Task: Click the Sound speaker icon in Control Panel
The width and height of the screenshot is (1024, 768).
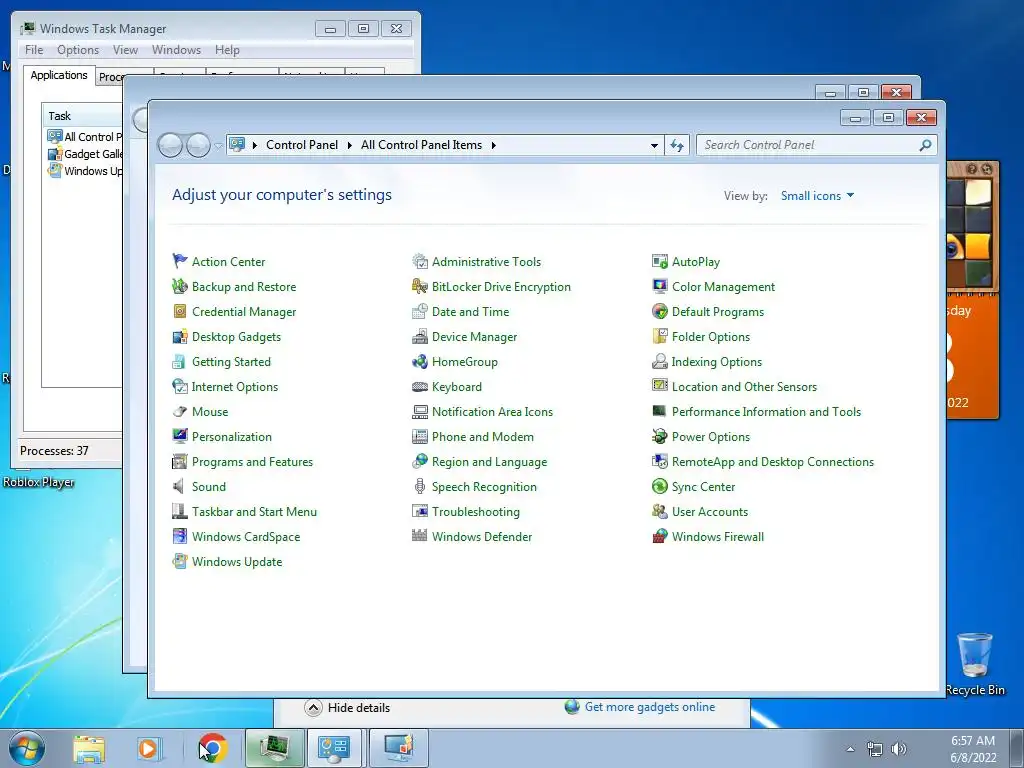Action: point(180,487)
